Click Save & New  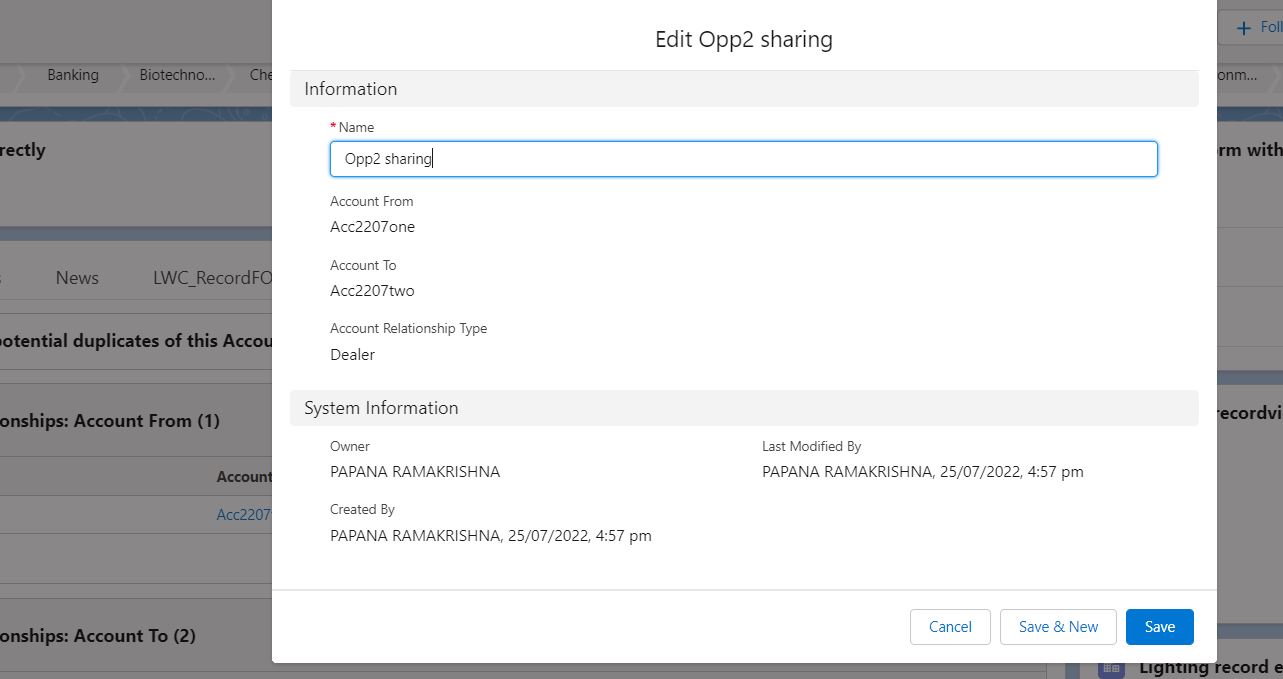(1058, 626)
